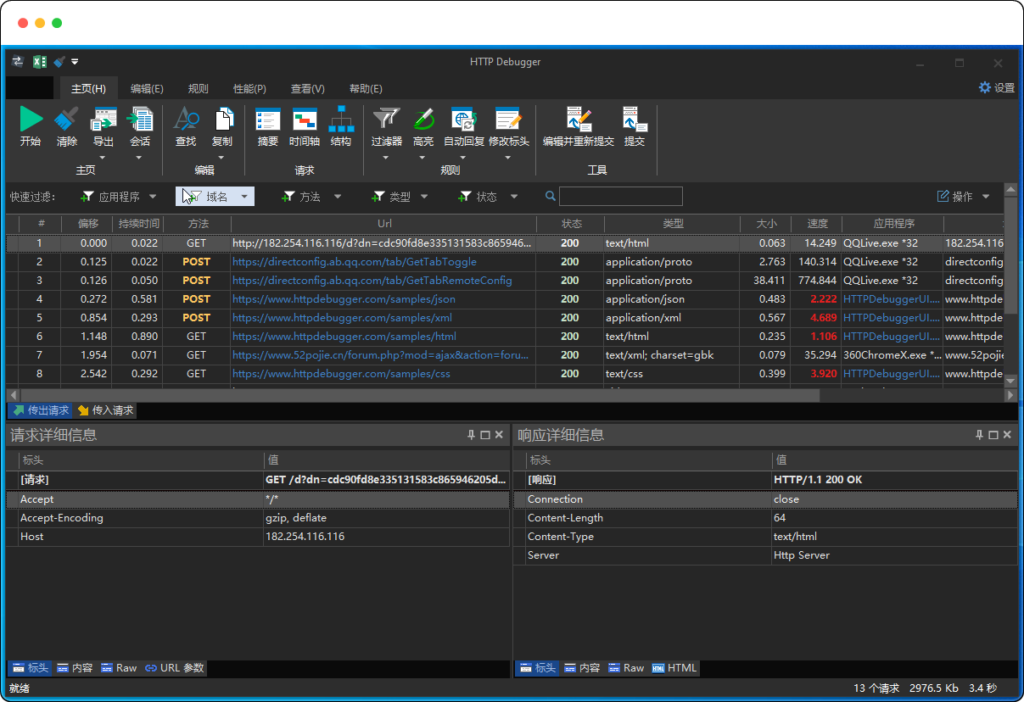
Task: Open the GetTabToggle request URL link
Action: click(355, 261)
